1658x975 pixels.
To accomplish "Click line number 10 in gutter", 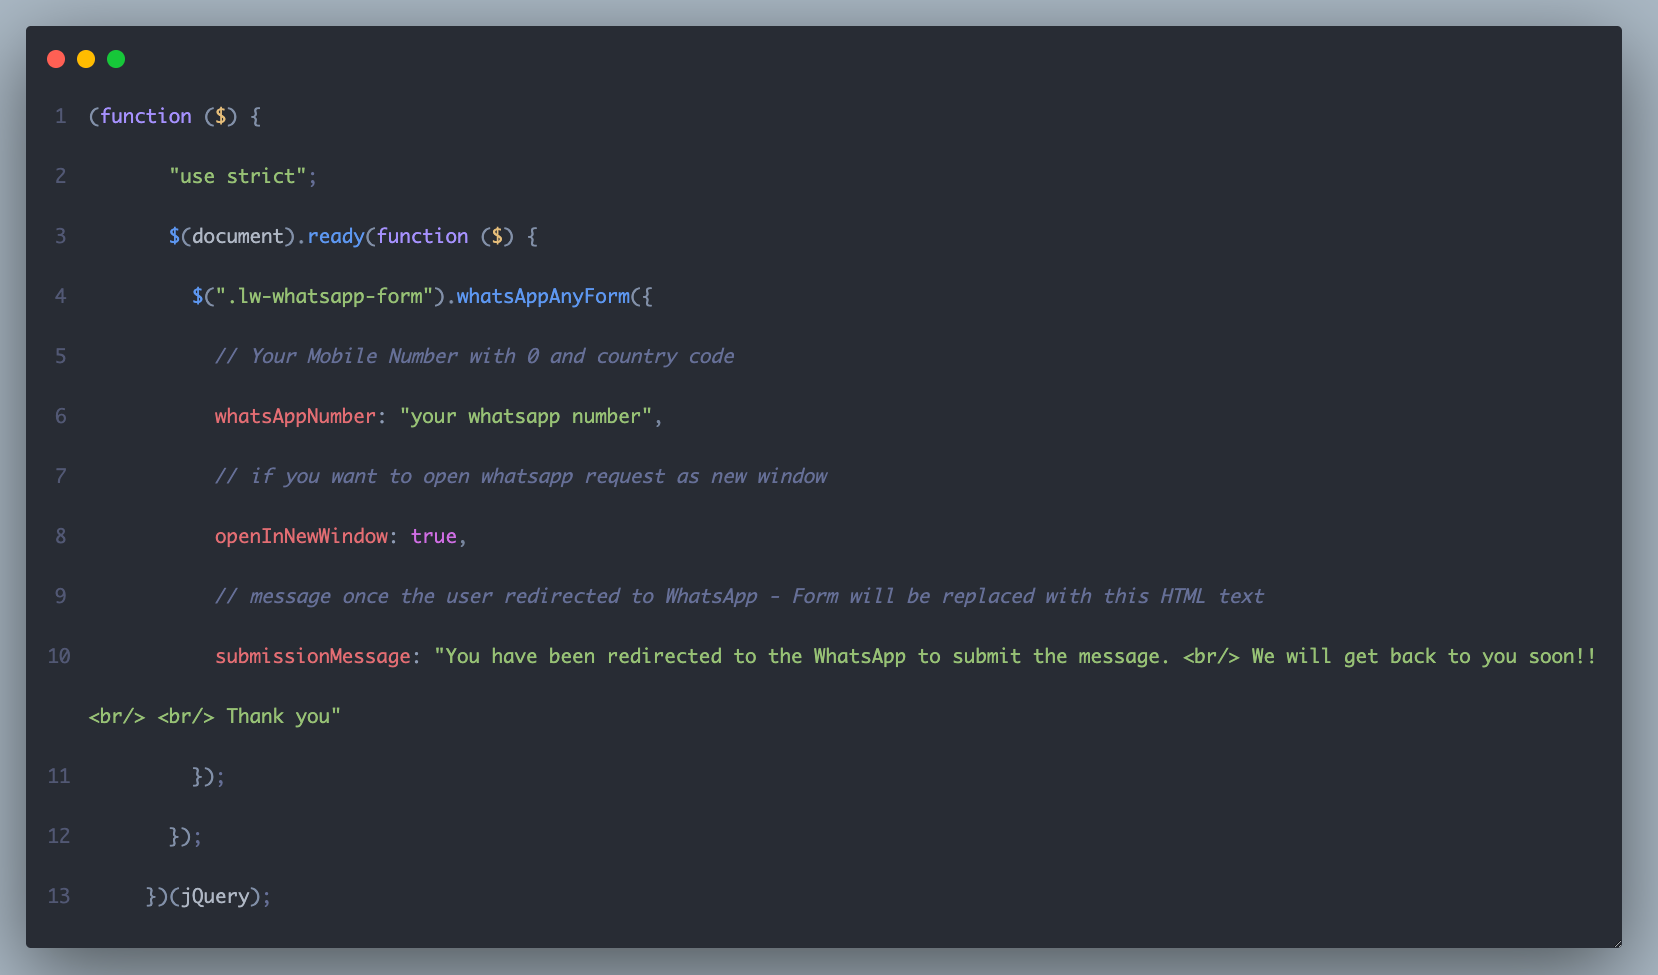I will (59, 656).
